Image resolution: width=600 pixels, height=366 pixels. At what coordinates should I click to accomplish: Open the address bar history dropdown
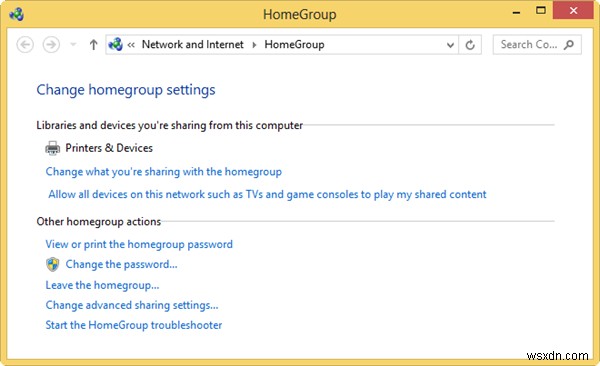tap(450, 45)
